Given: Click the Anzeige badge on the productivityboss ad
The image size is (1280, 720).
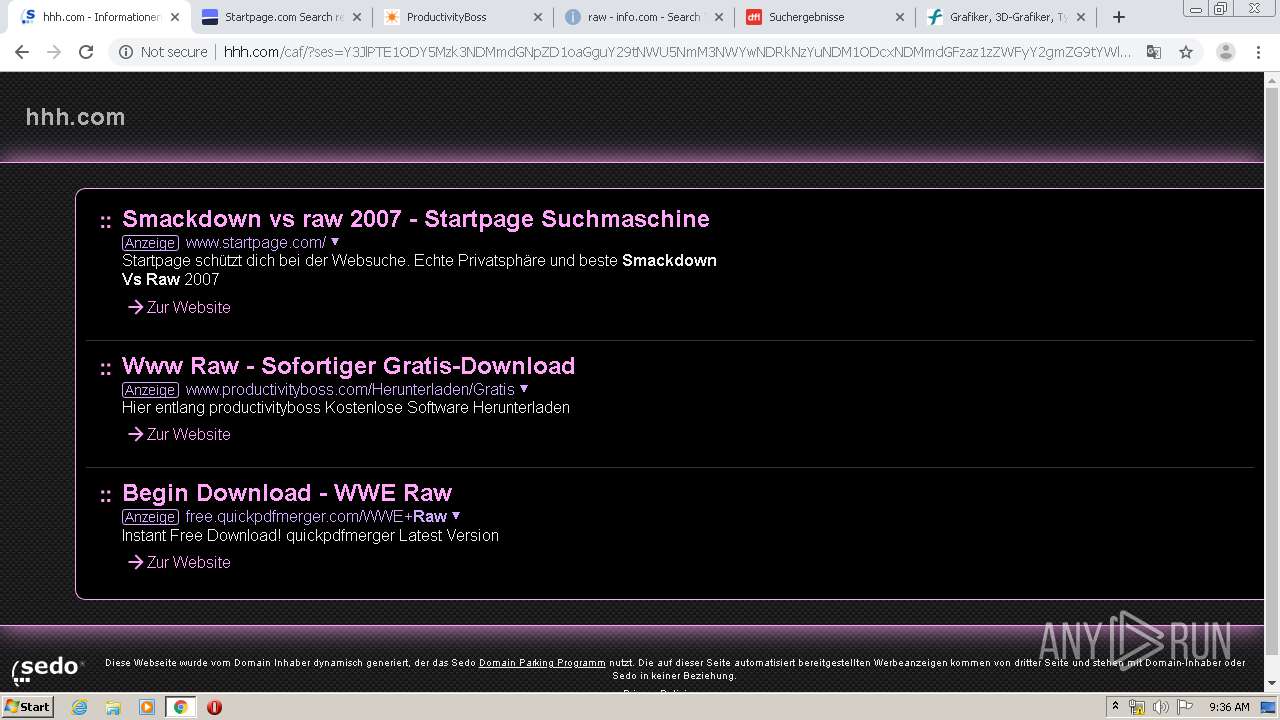Looking at the screenshot, I should click(x=150, y=390).
